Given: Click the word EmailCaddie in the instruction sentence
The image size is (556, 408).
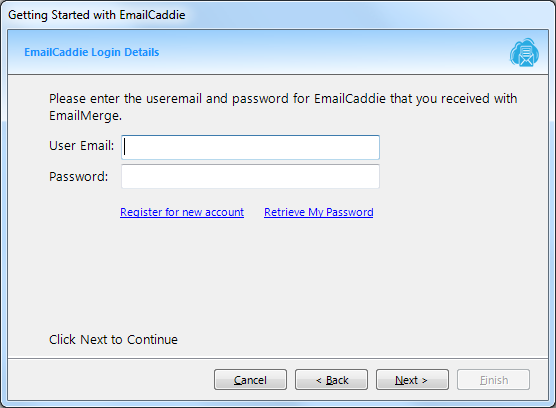Looking at the screenshot, I should pyautogui.click(x=350, y=99).
